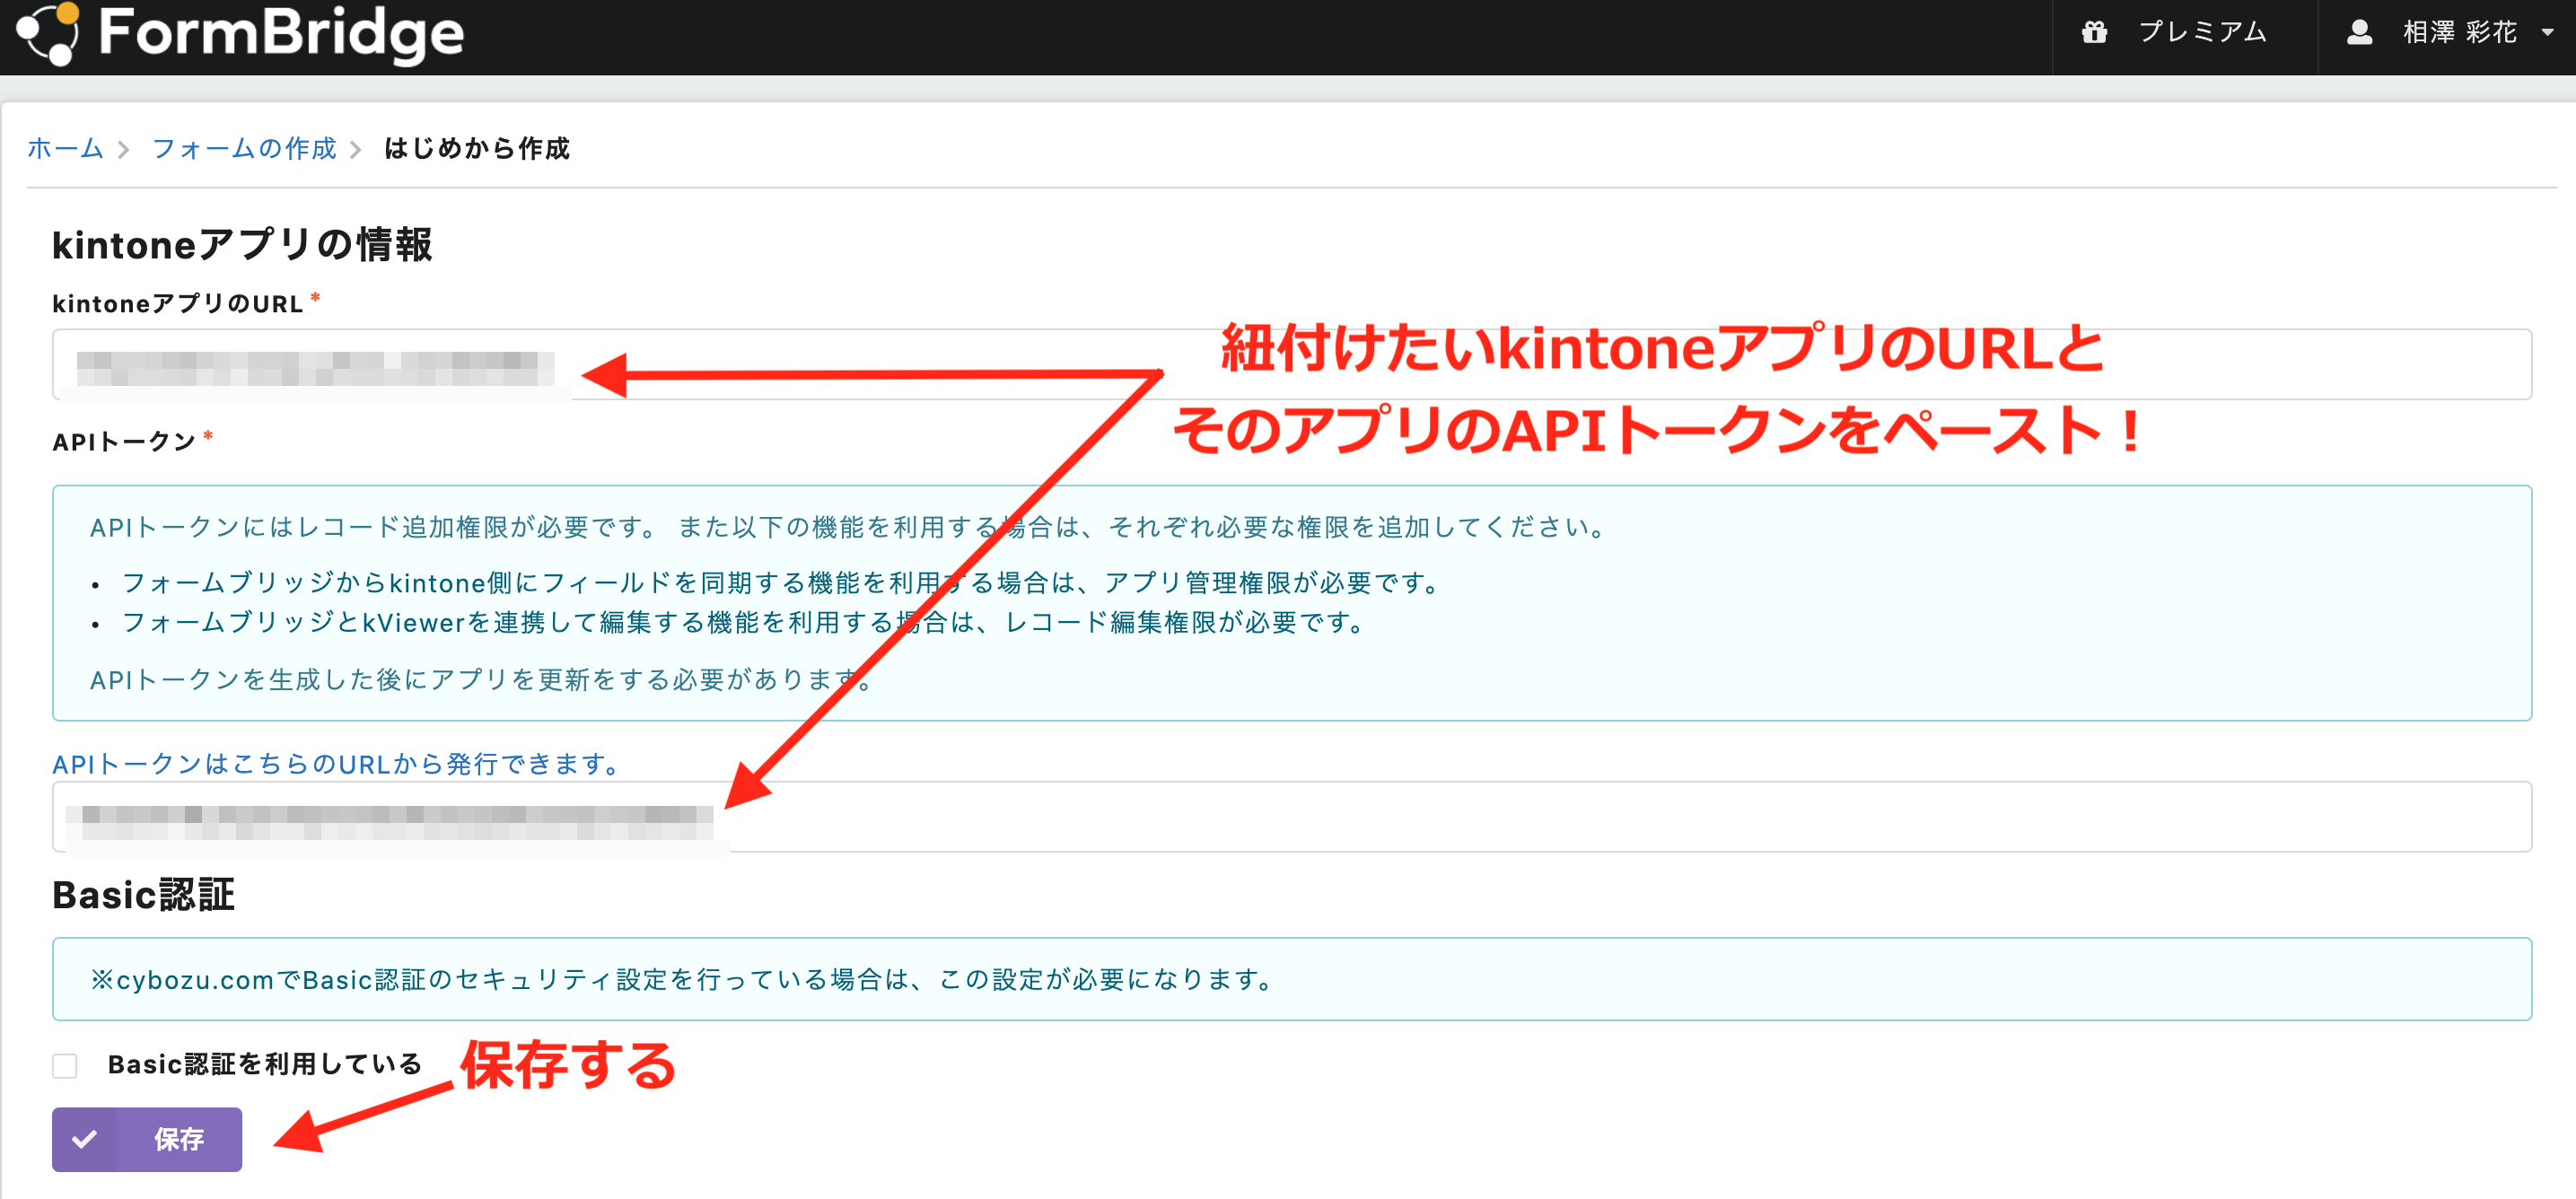Click the APIトークン field label

coord(124,441)
